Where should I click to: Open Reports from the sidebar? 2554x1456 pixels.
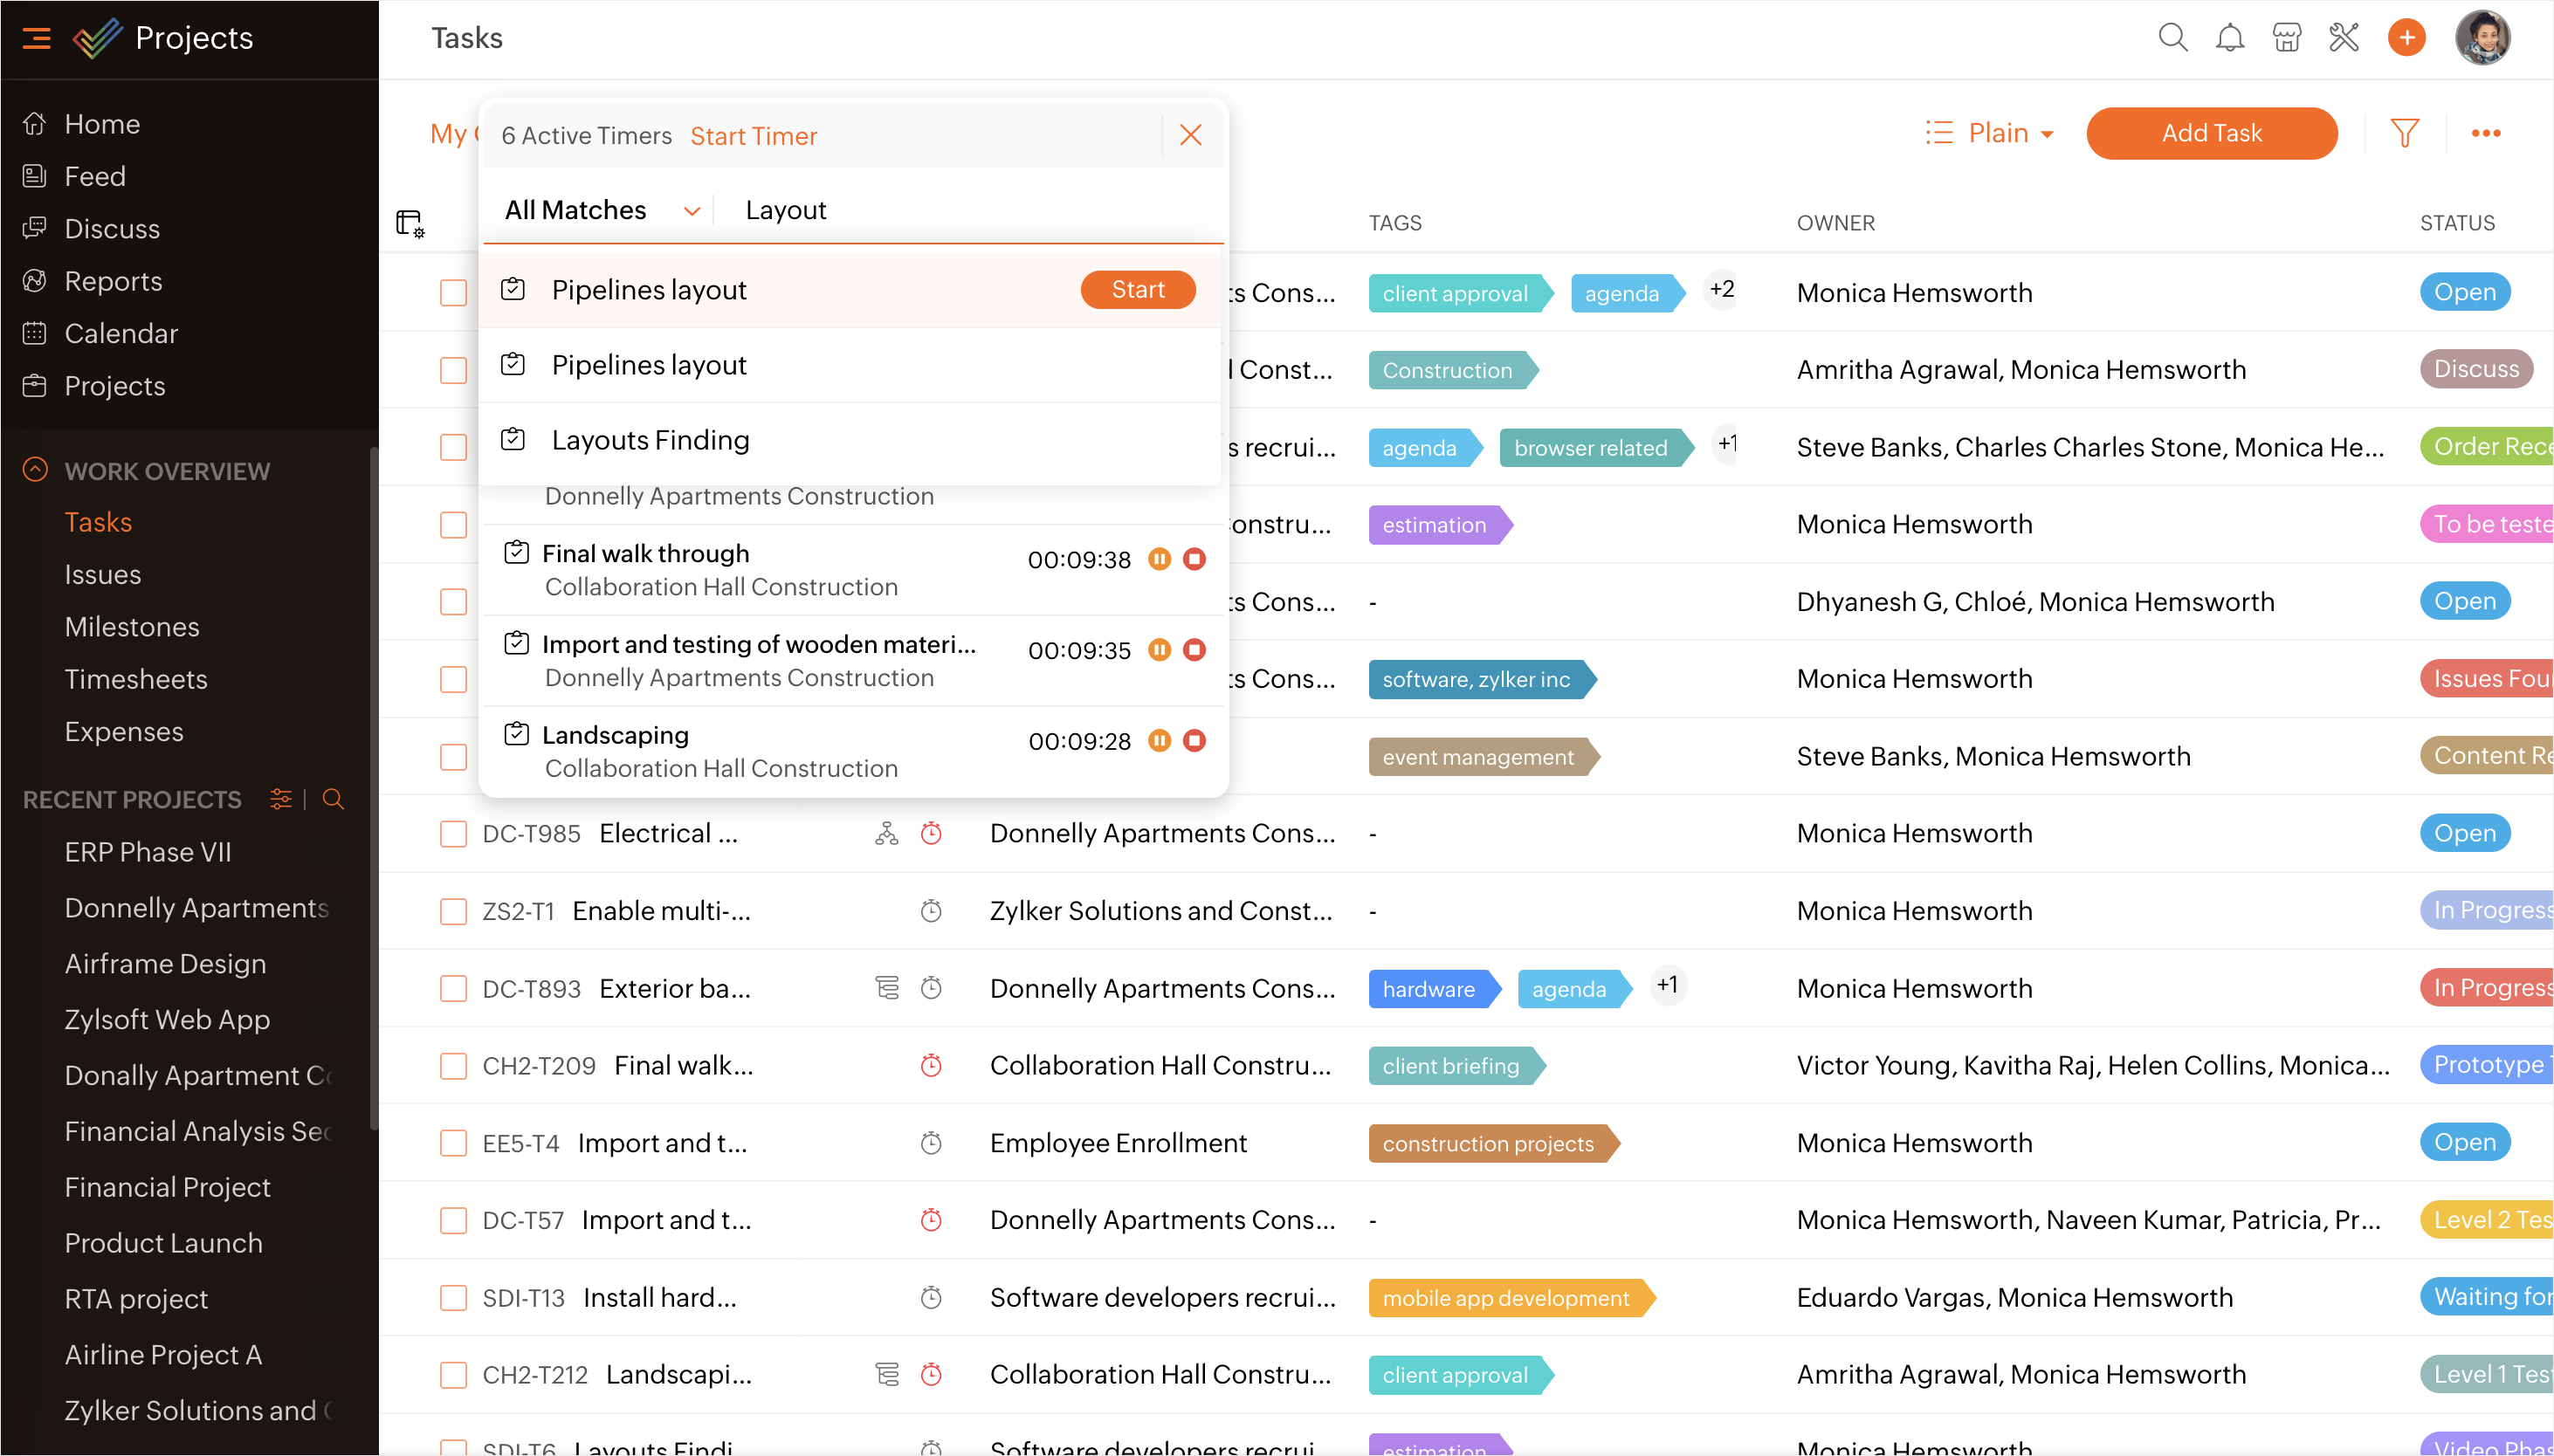[x=113, y=281]
